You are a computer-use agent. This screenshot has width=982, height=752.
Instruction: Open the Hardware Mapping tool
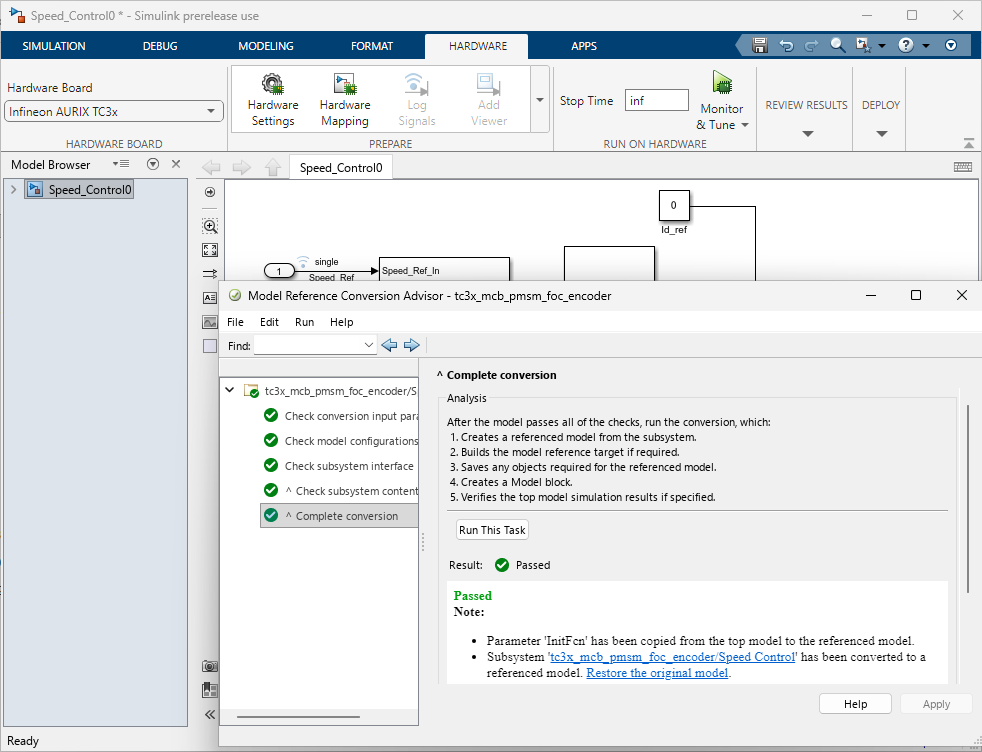(x=345, y=98)
